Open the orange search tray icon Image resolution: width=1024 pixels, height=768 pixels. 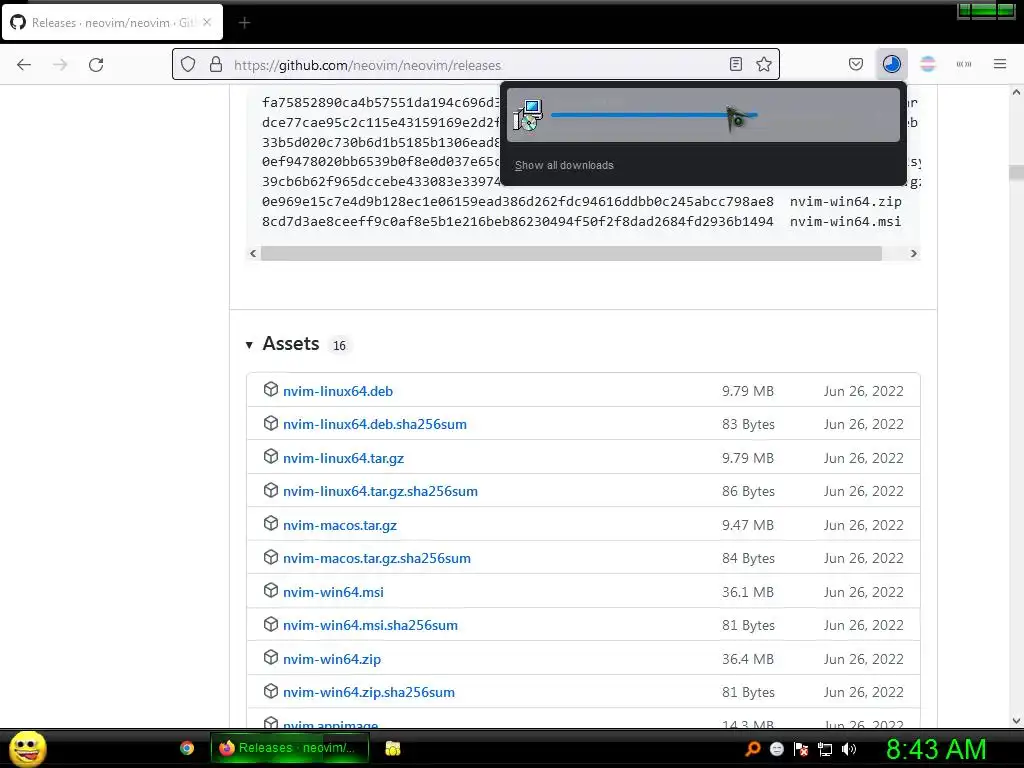tap(753, 749)
